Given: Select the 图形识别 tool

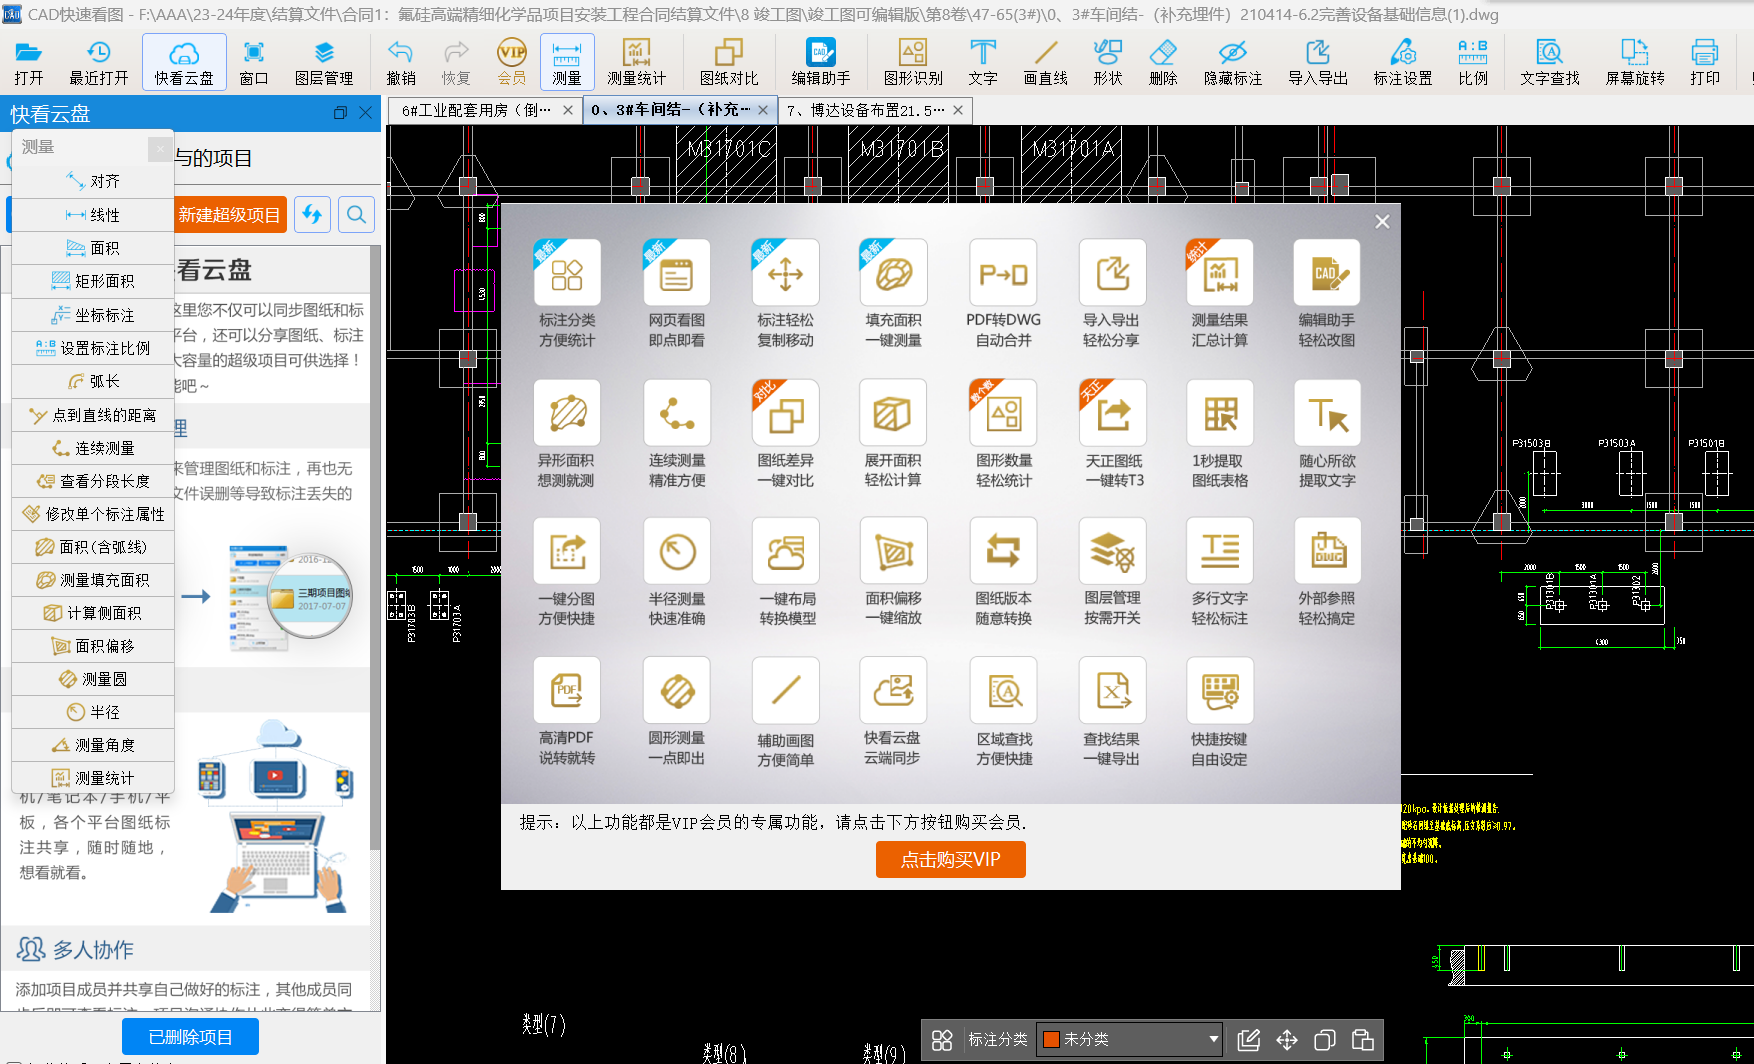Looking at the screenshot, I should [913, 62].
